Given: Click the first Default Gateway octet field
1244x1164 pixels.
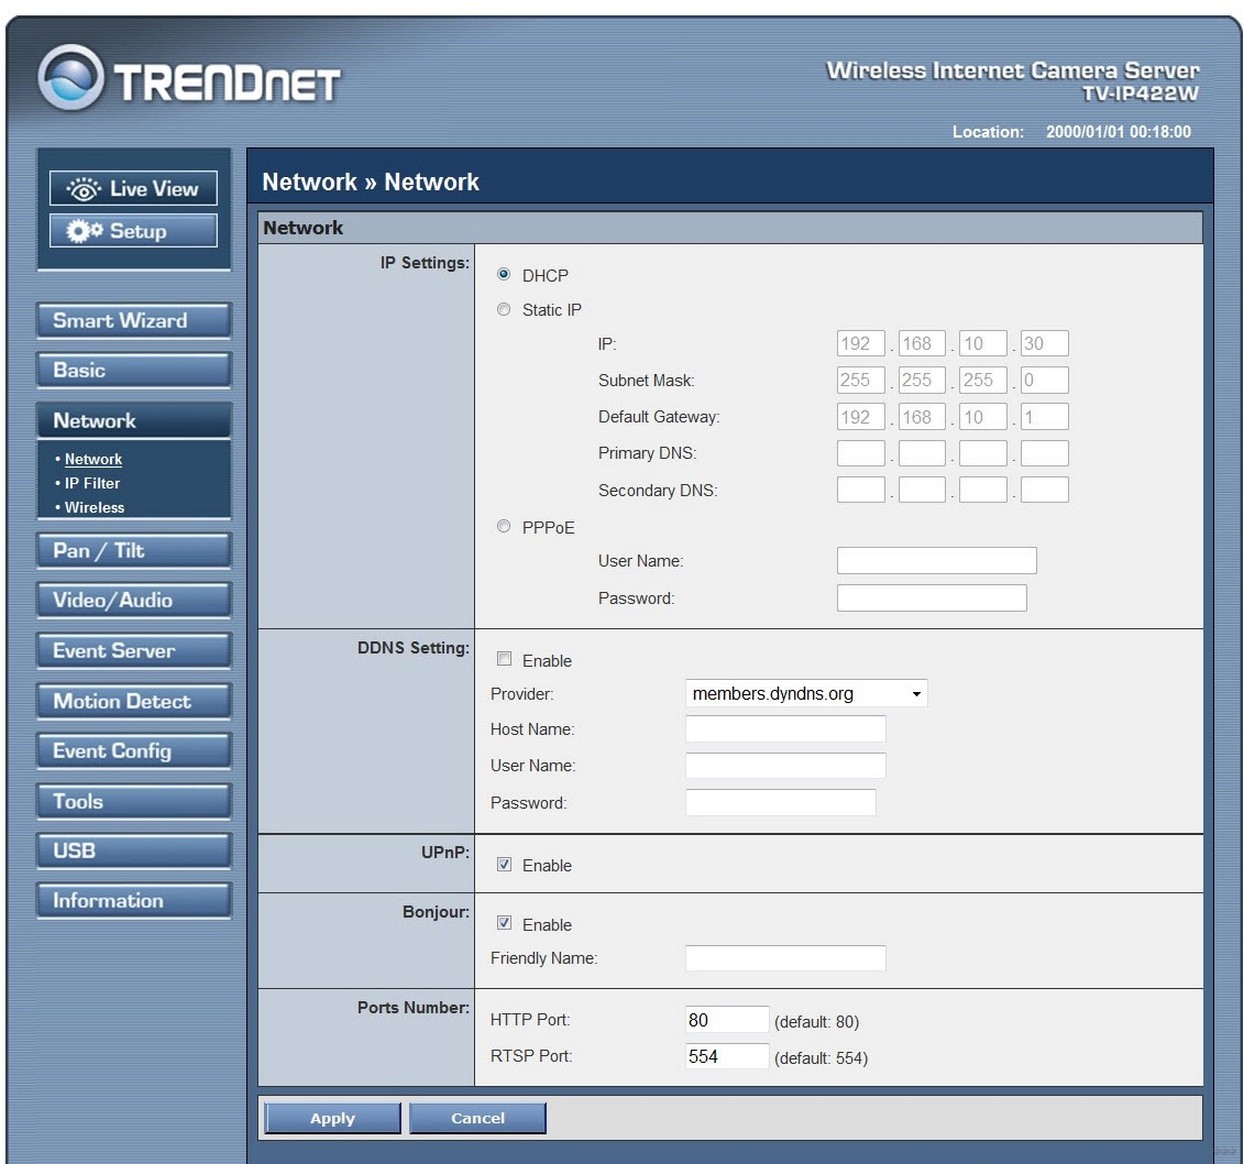Looking at the screenshot, I should [x=860, y=417].
